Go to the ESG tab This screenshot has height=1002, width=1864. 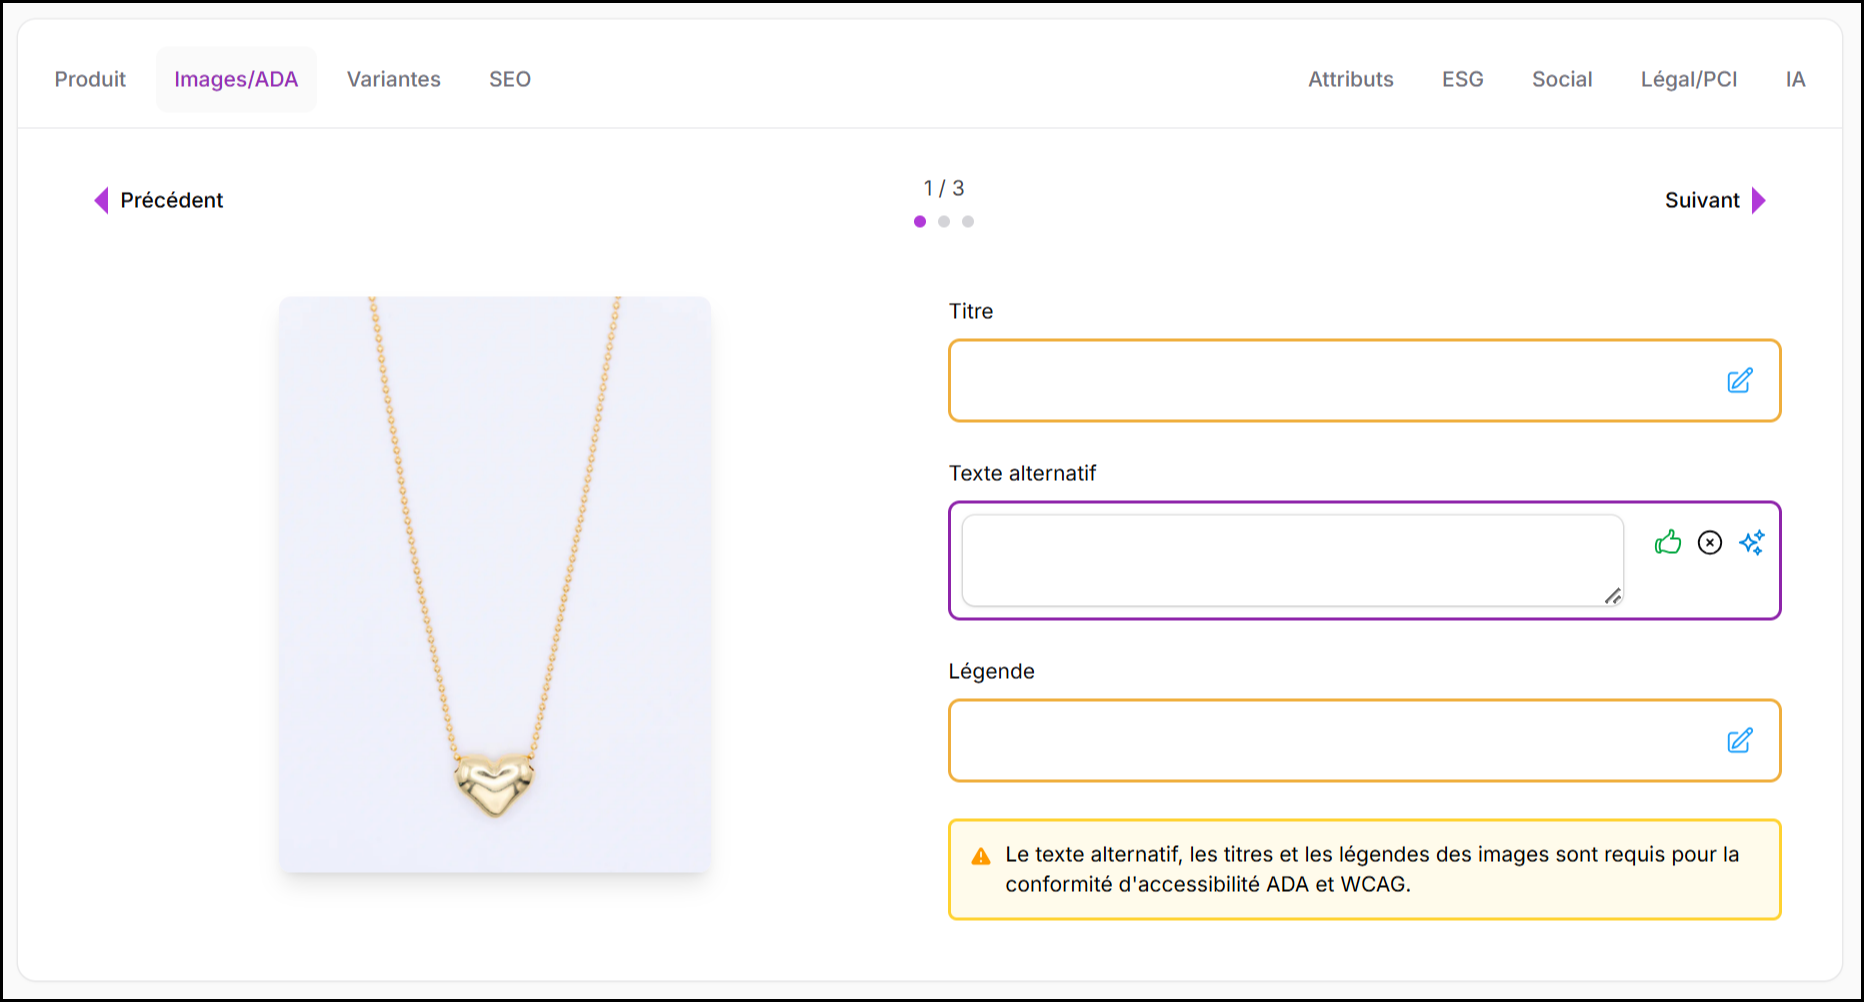point(1463,80)
